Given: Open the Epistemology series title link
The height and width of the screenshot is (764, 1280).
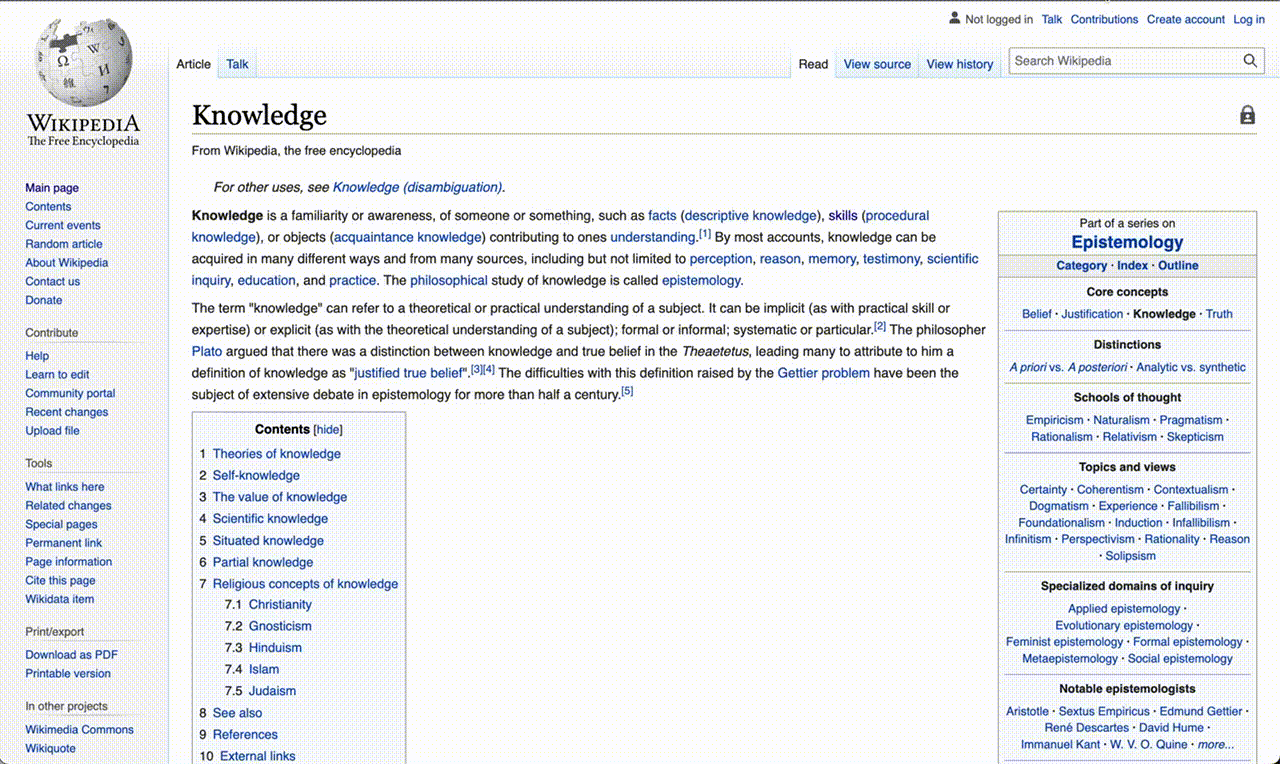Looking at the screenshot, I should coord(1127,242).
